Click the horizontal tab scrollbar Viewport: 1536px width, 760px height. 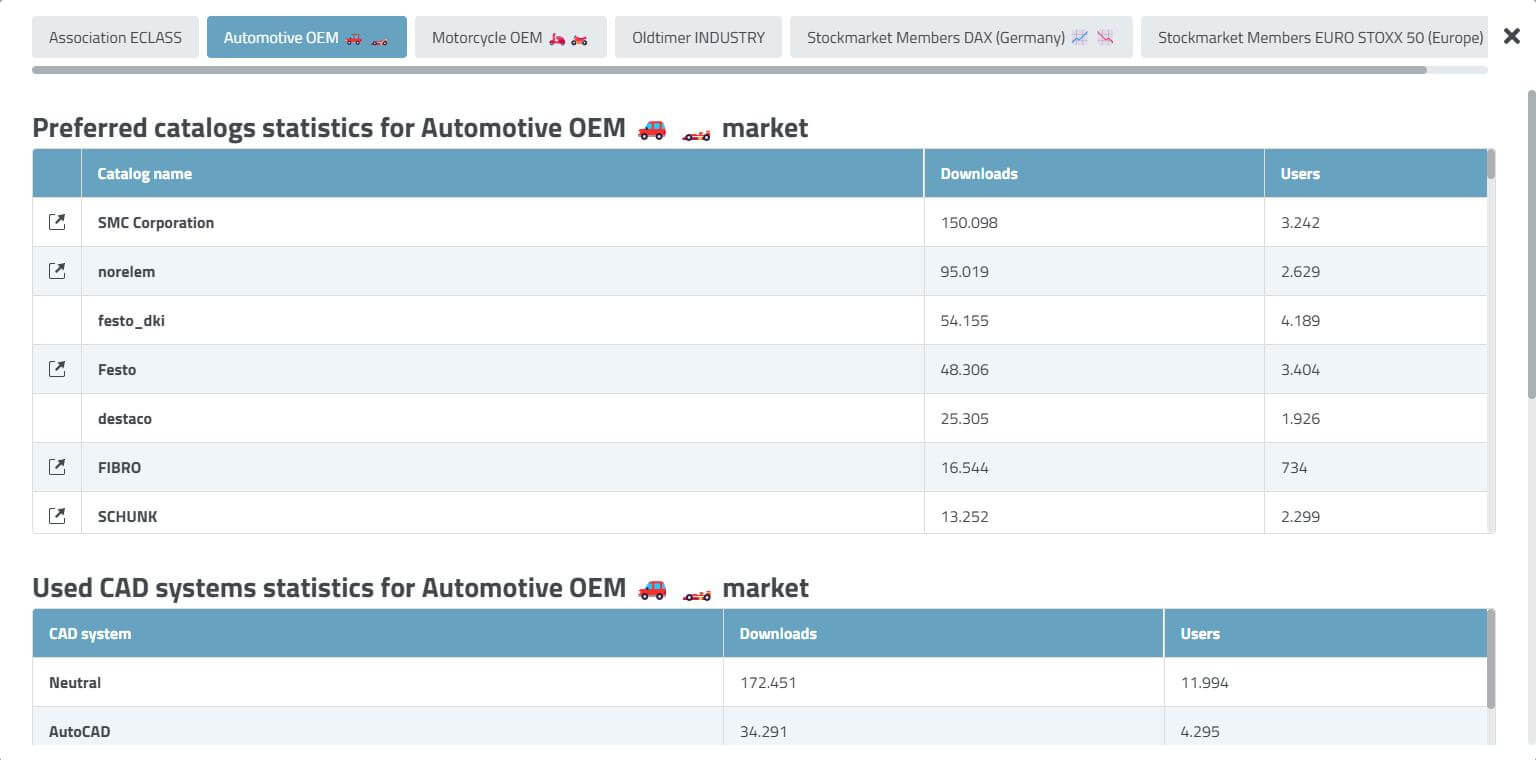729,70
